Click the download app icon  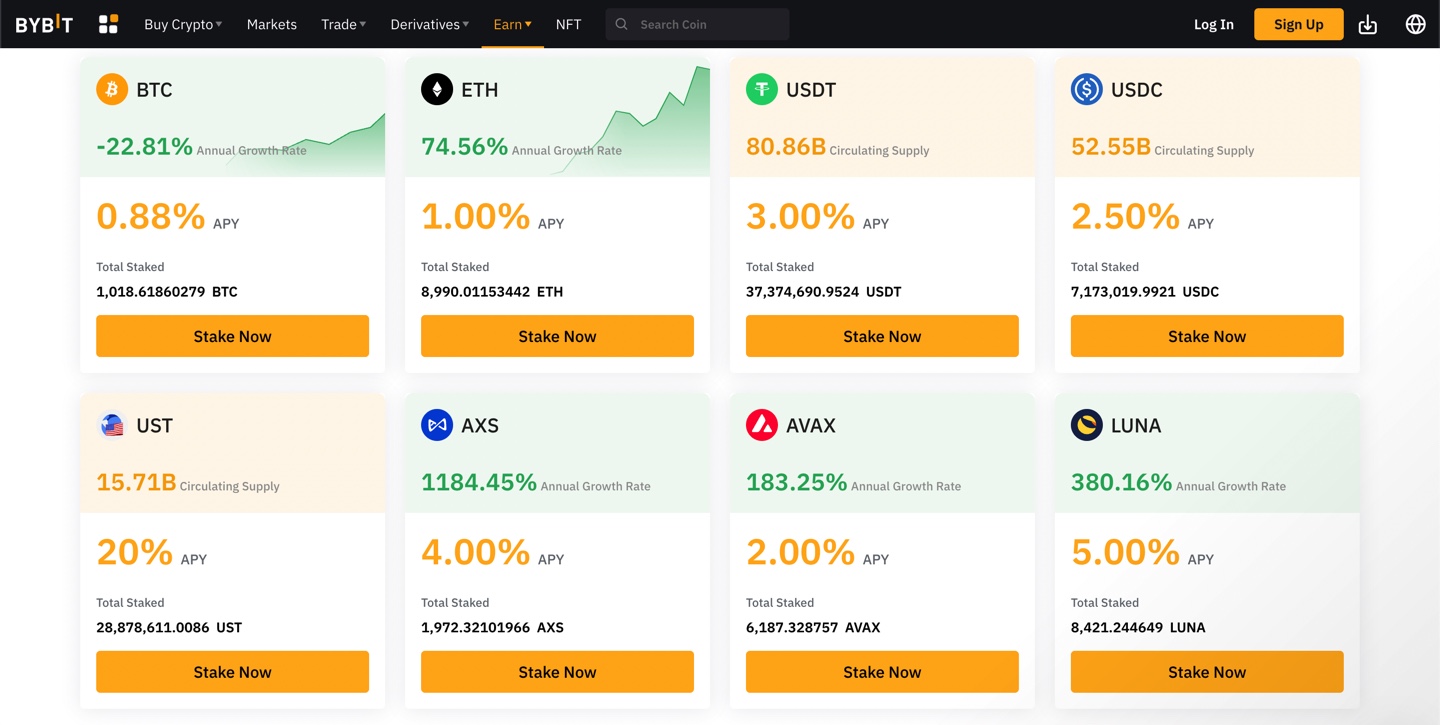pyautogui.click(x=1368, y=24)
